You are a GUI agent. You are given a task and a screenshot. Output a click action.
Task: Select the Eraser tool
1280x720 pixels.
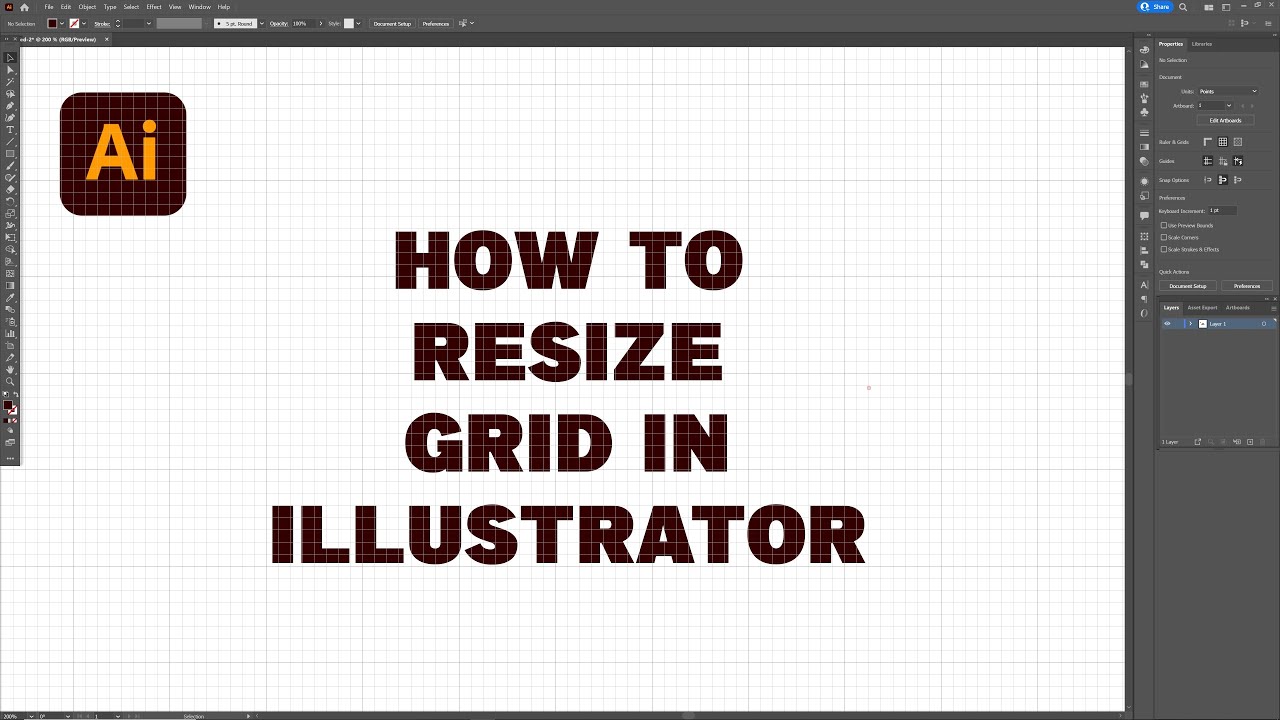coord(10,189)
